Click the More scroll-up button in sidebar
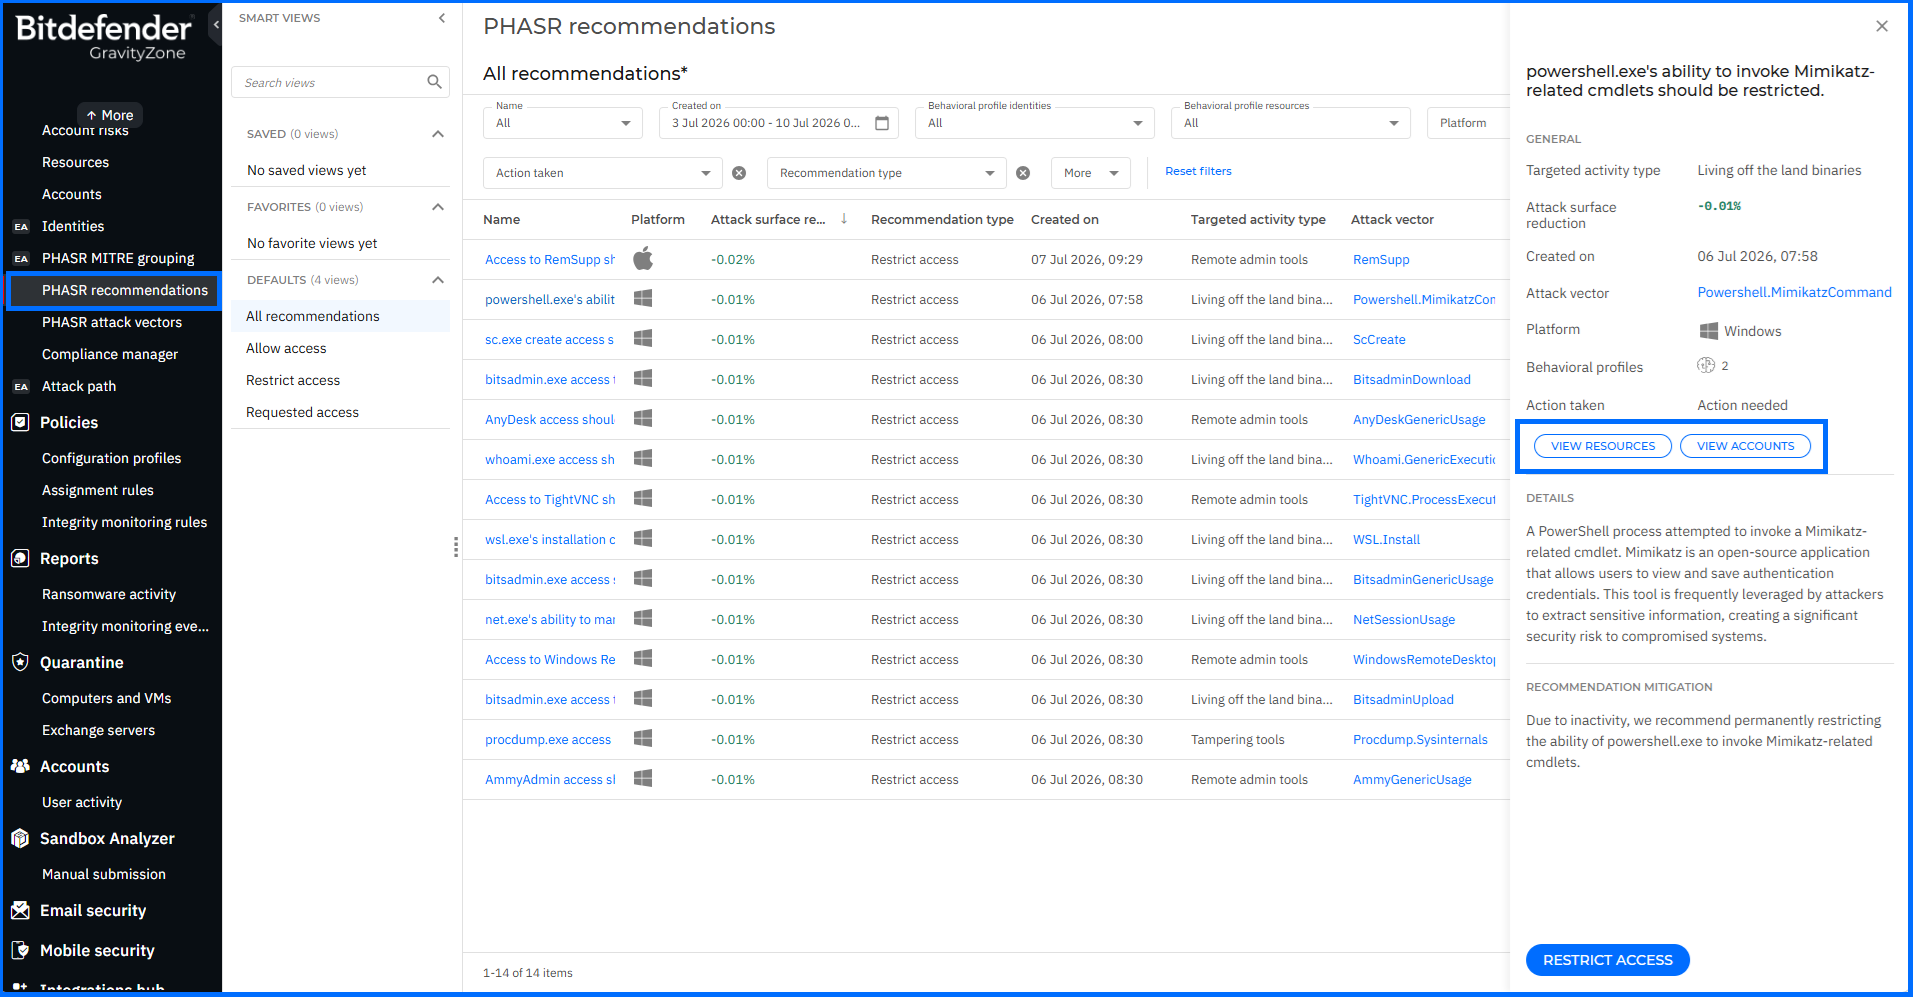This screenshot has width=1913, height=997. [x=110, y=115]
